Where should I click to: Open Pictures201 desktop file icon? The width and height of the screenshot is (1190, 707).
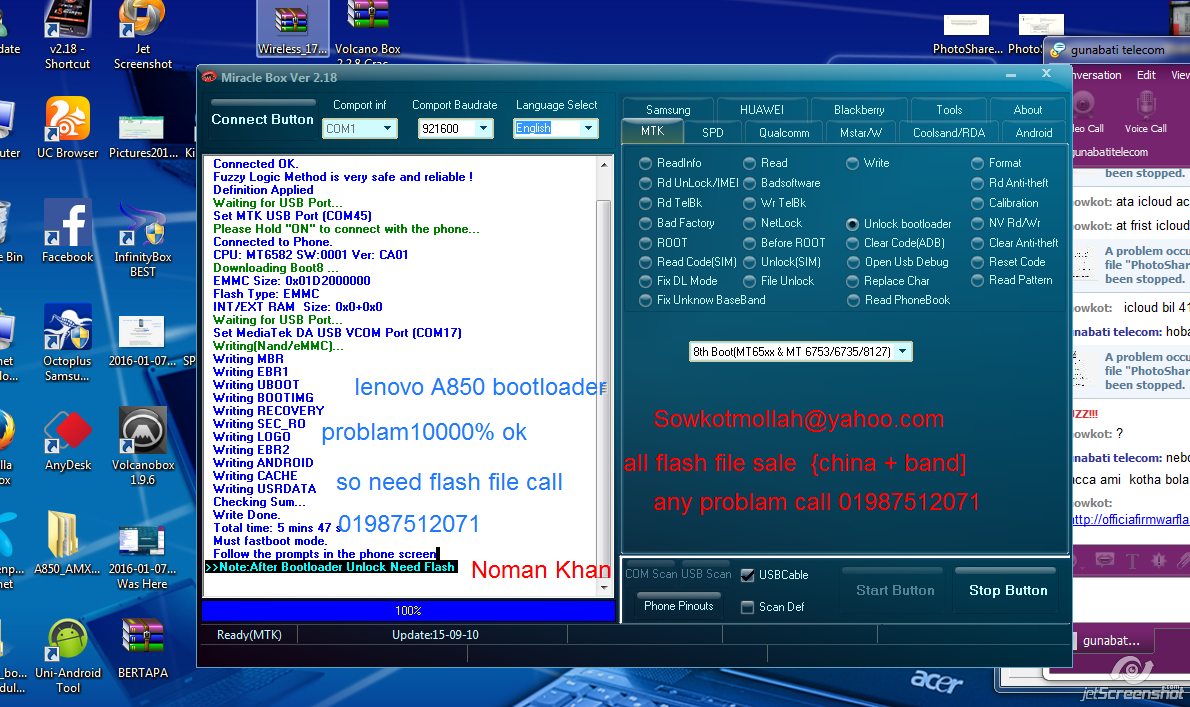(x=143, y=137)
